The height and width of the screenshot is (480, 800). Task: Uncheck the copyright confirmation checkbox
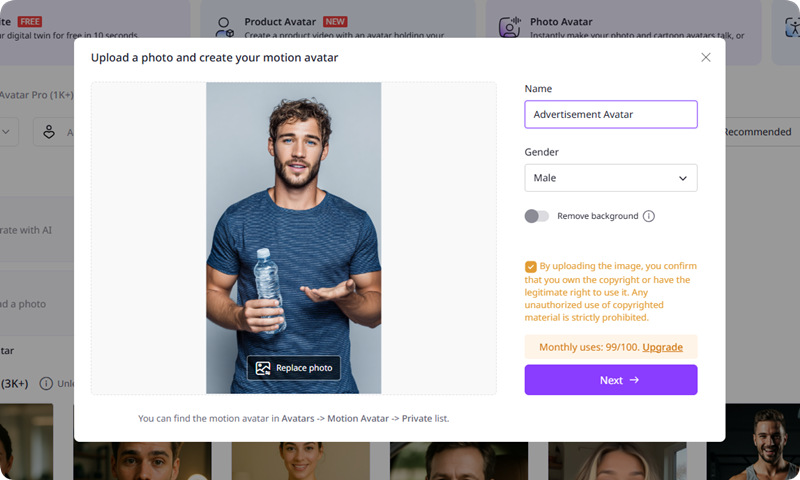(x=530, y=267)
